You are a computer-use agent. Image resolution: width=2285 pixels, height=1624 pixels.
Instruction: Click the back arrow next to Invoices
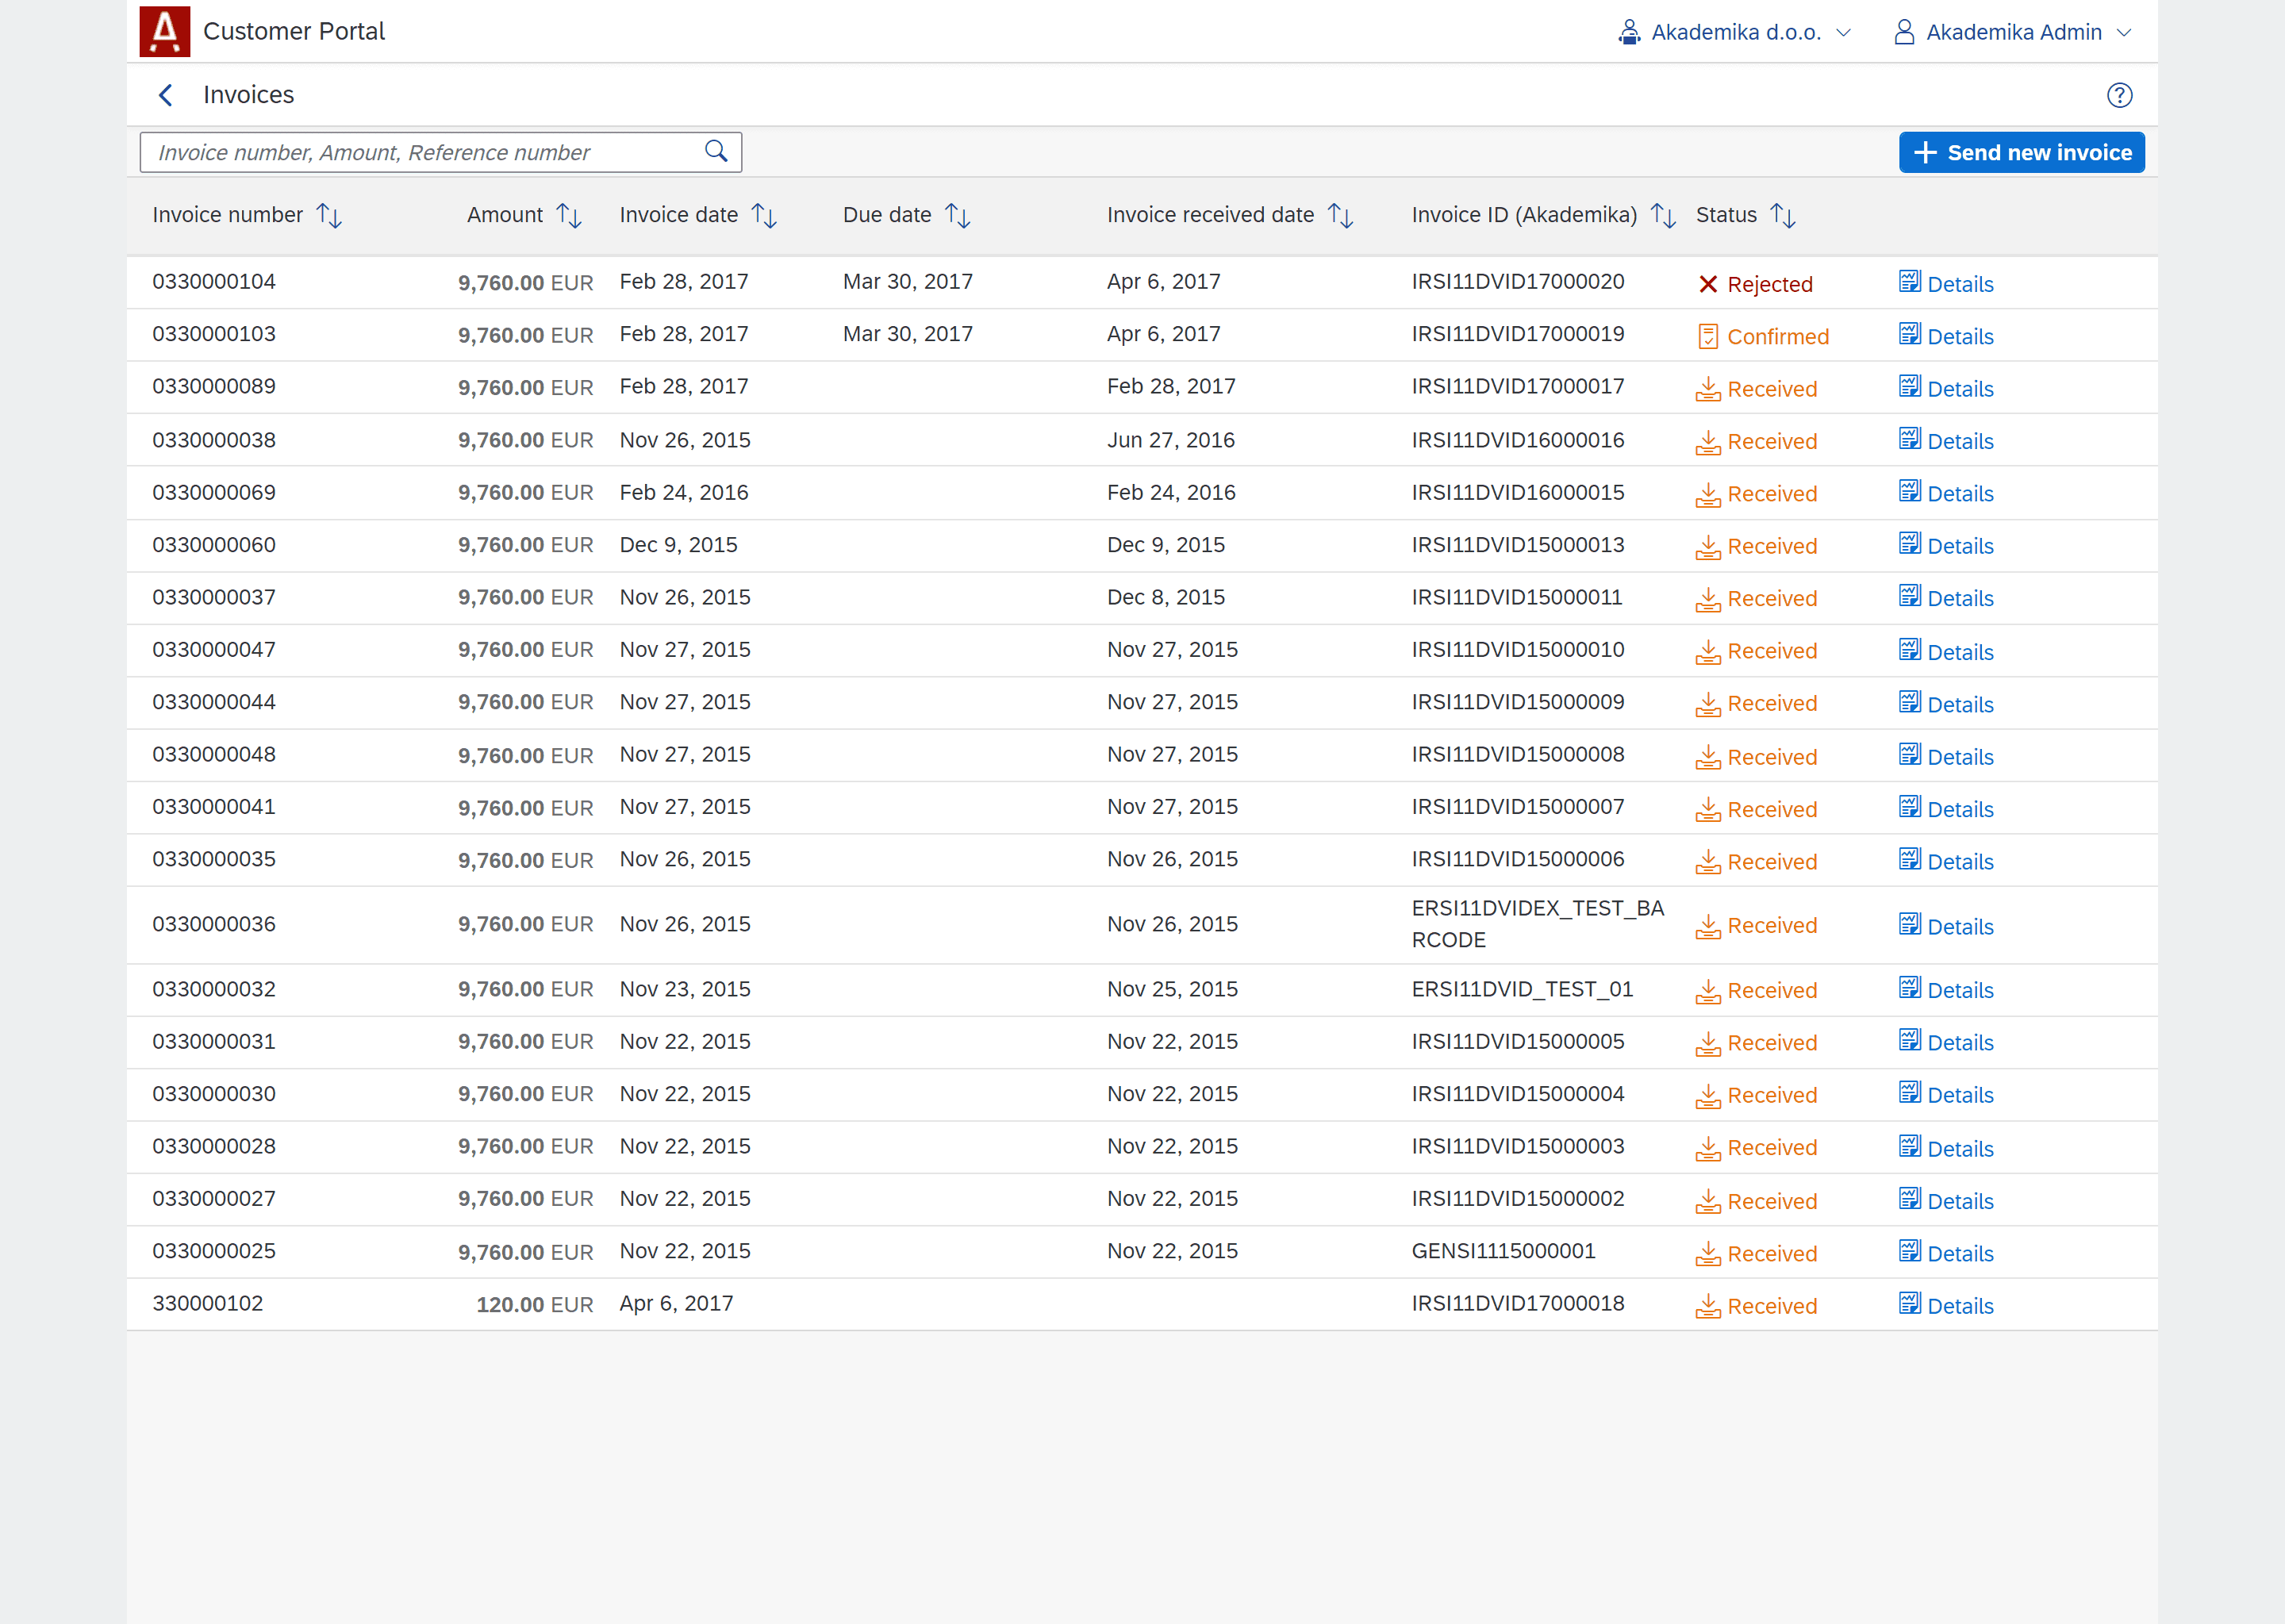point(166,95)
